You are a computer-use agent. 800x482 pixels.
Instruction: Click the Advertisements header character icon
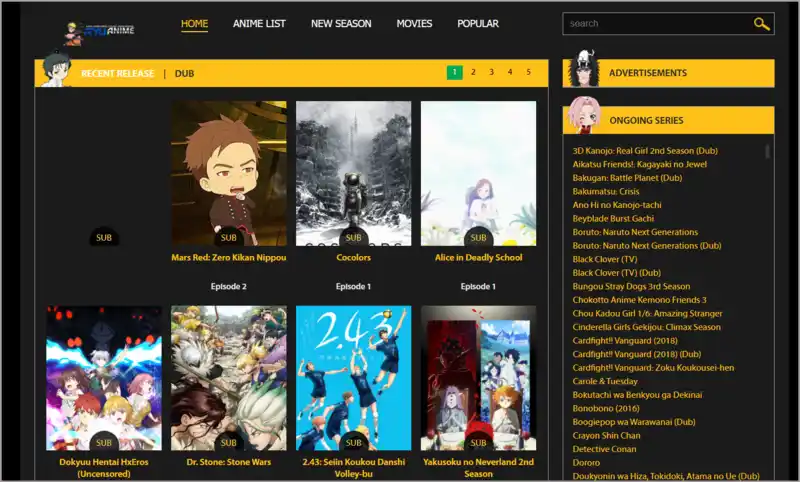584,70
